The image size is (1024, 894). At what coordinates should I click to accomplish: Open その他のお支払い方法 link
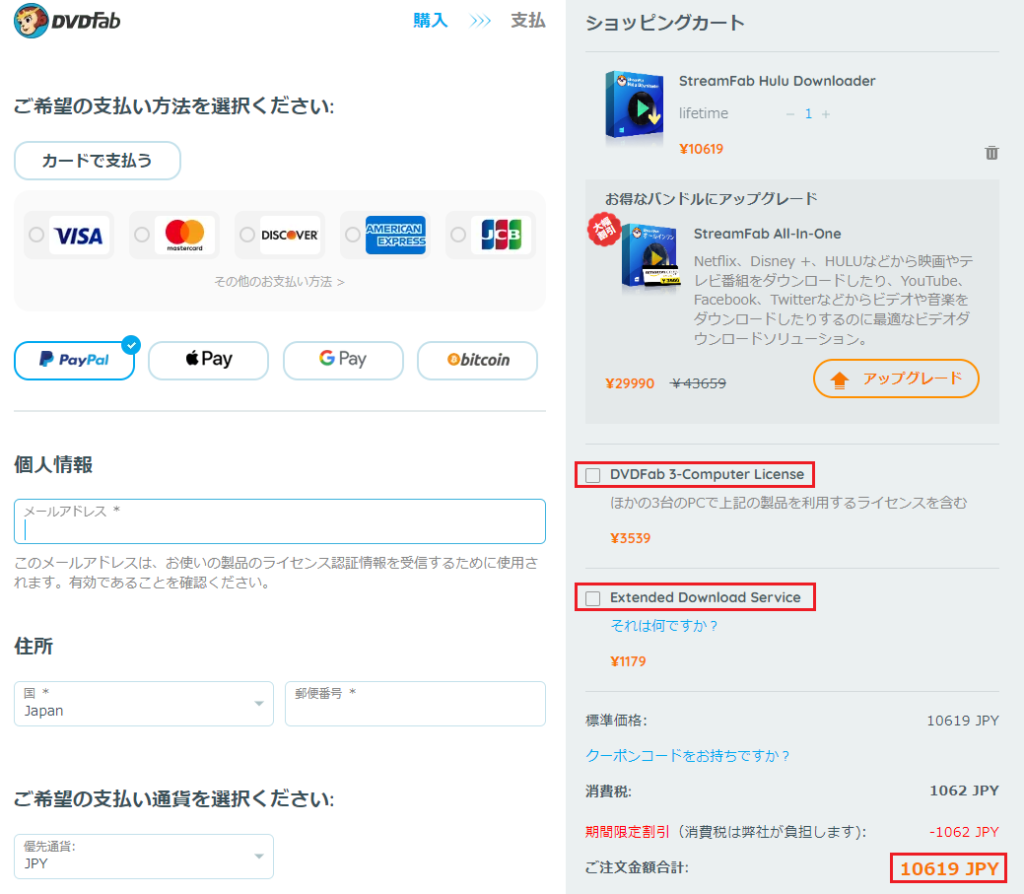tap(280, 281)
